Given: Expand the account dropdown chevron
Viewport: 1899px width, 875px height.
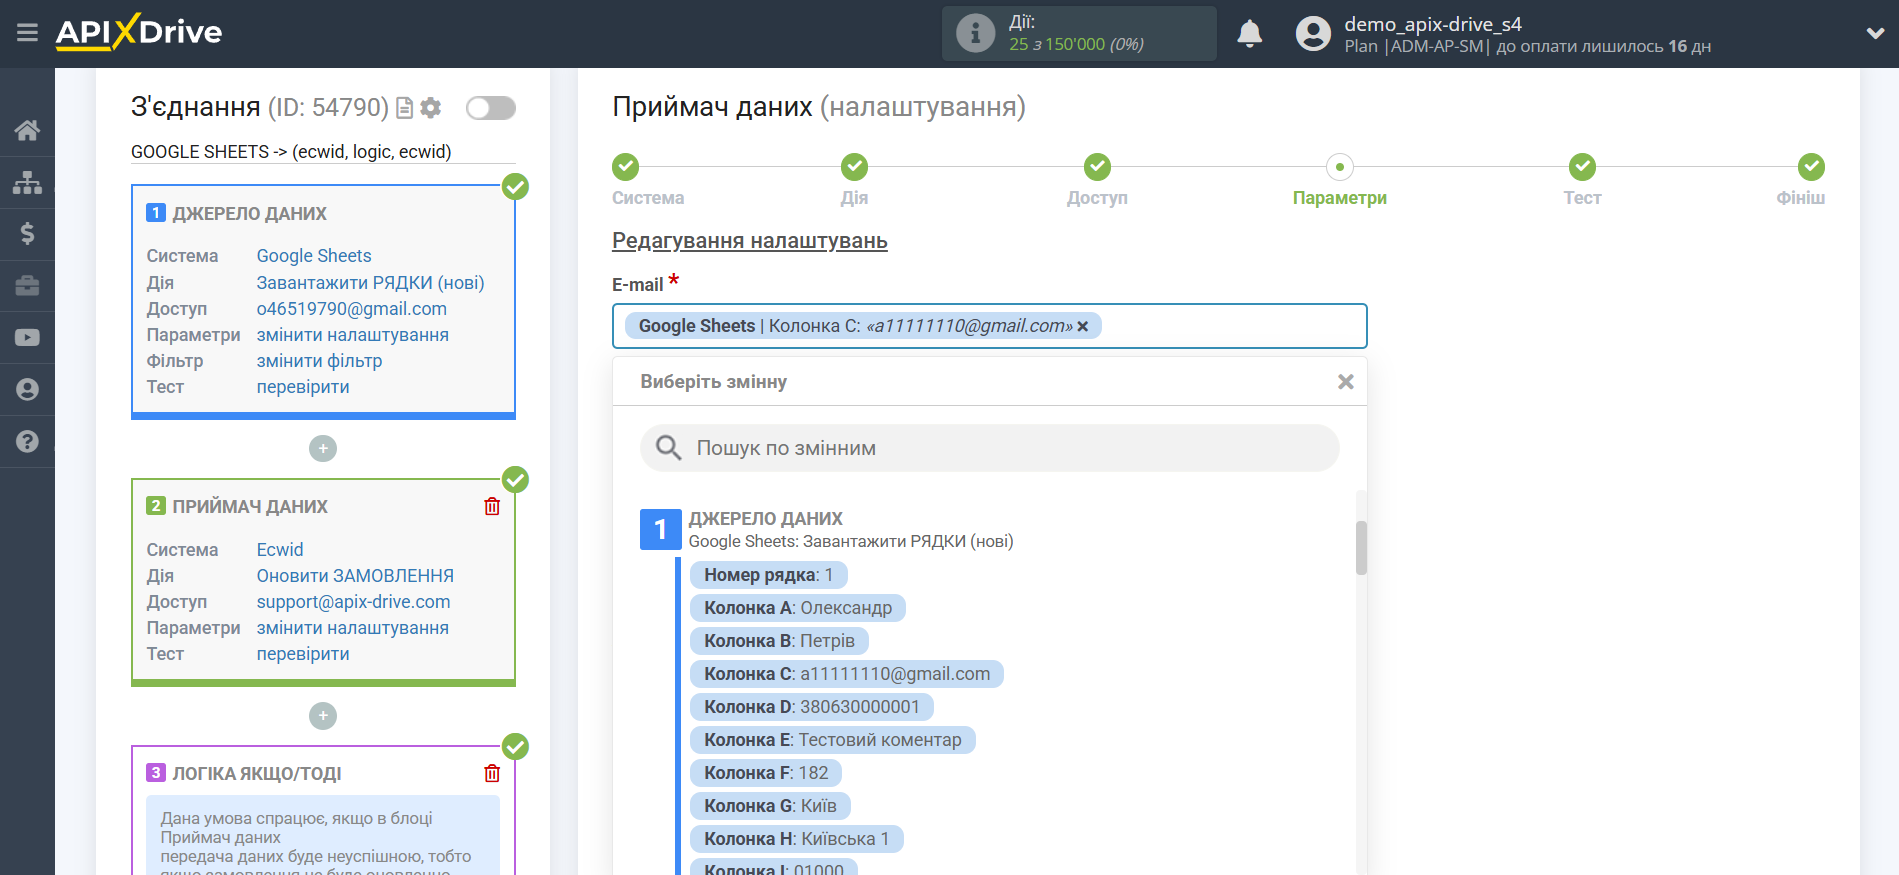Looking at the screenshot, I should 1875,34.
